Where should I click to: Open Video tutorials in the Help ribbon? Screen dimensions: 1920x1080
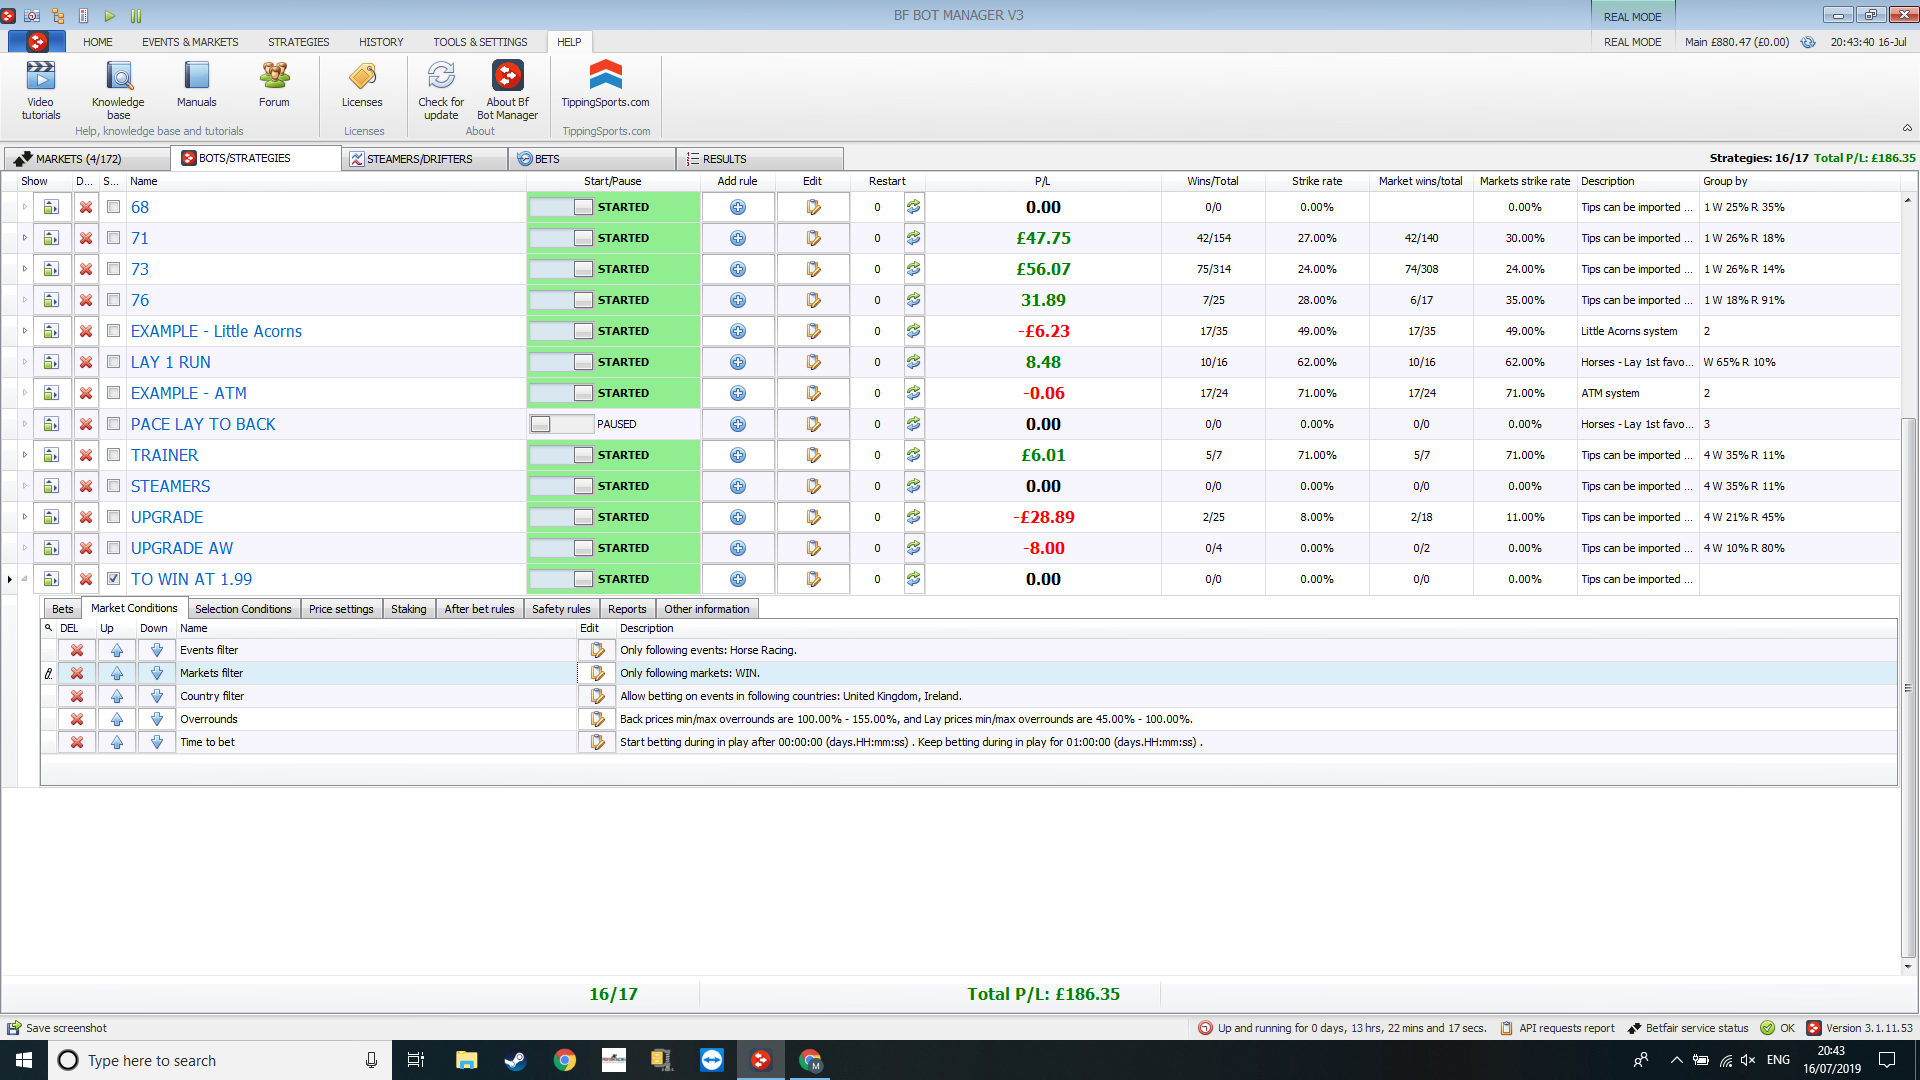(41, 89)
